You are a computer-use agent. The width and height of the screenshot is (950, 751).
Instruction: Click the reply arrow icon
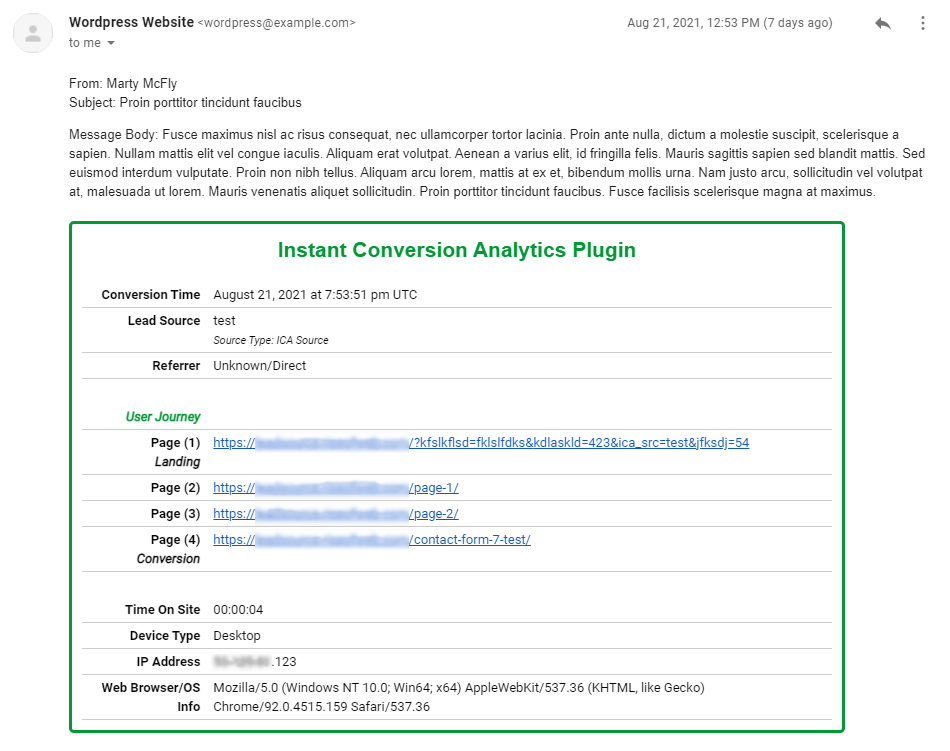(x=883, y=23)
